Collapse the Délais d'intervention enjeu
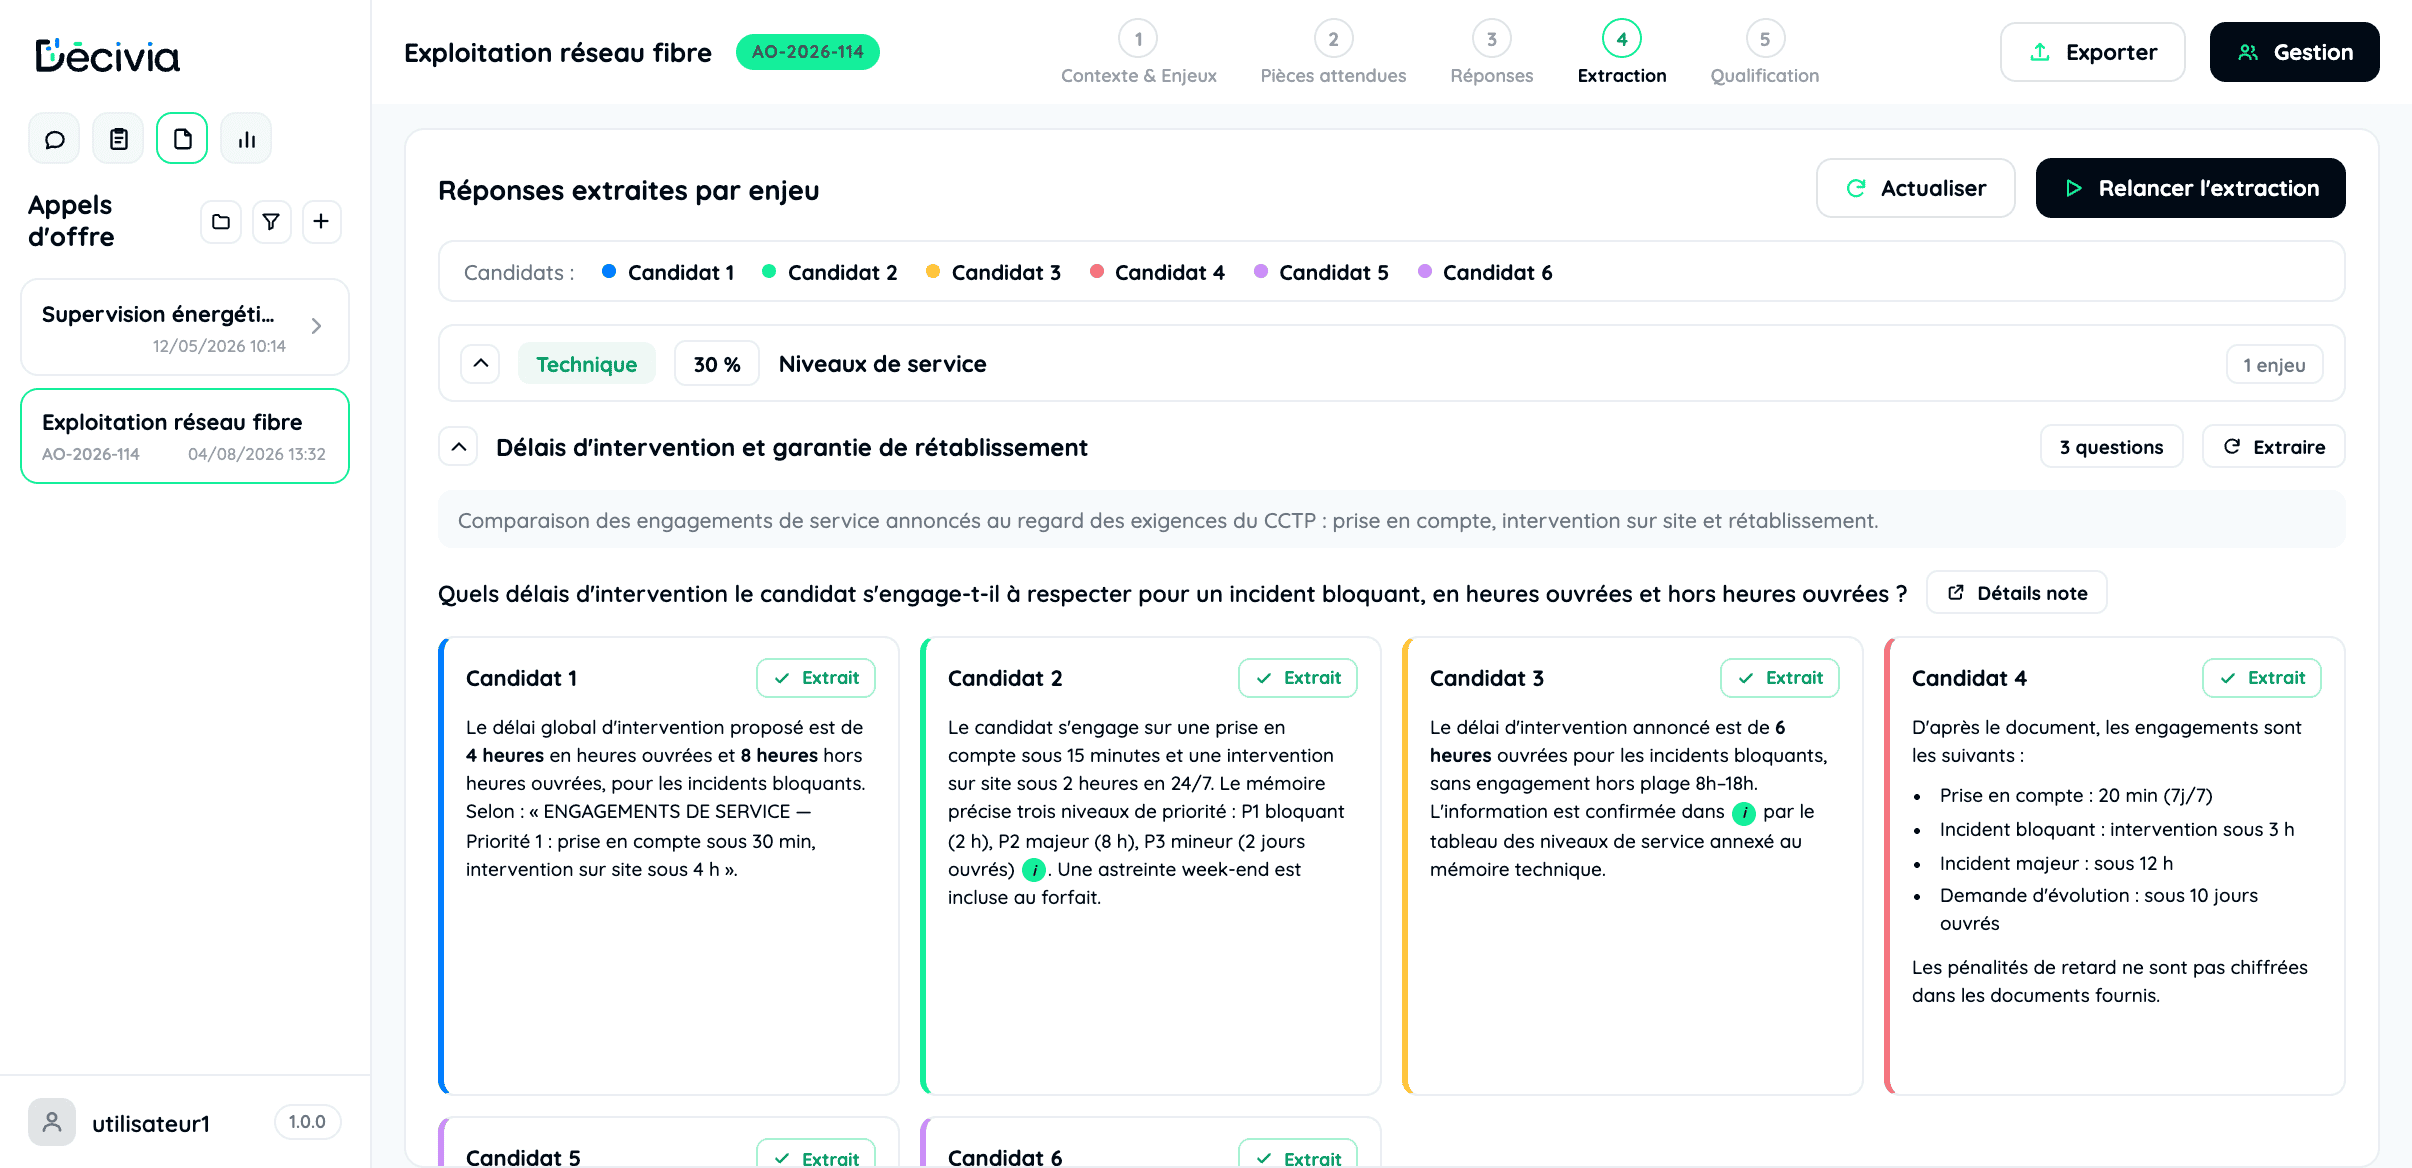Viewport: 2412px width, 1168px height. tap(459, 447)
